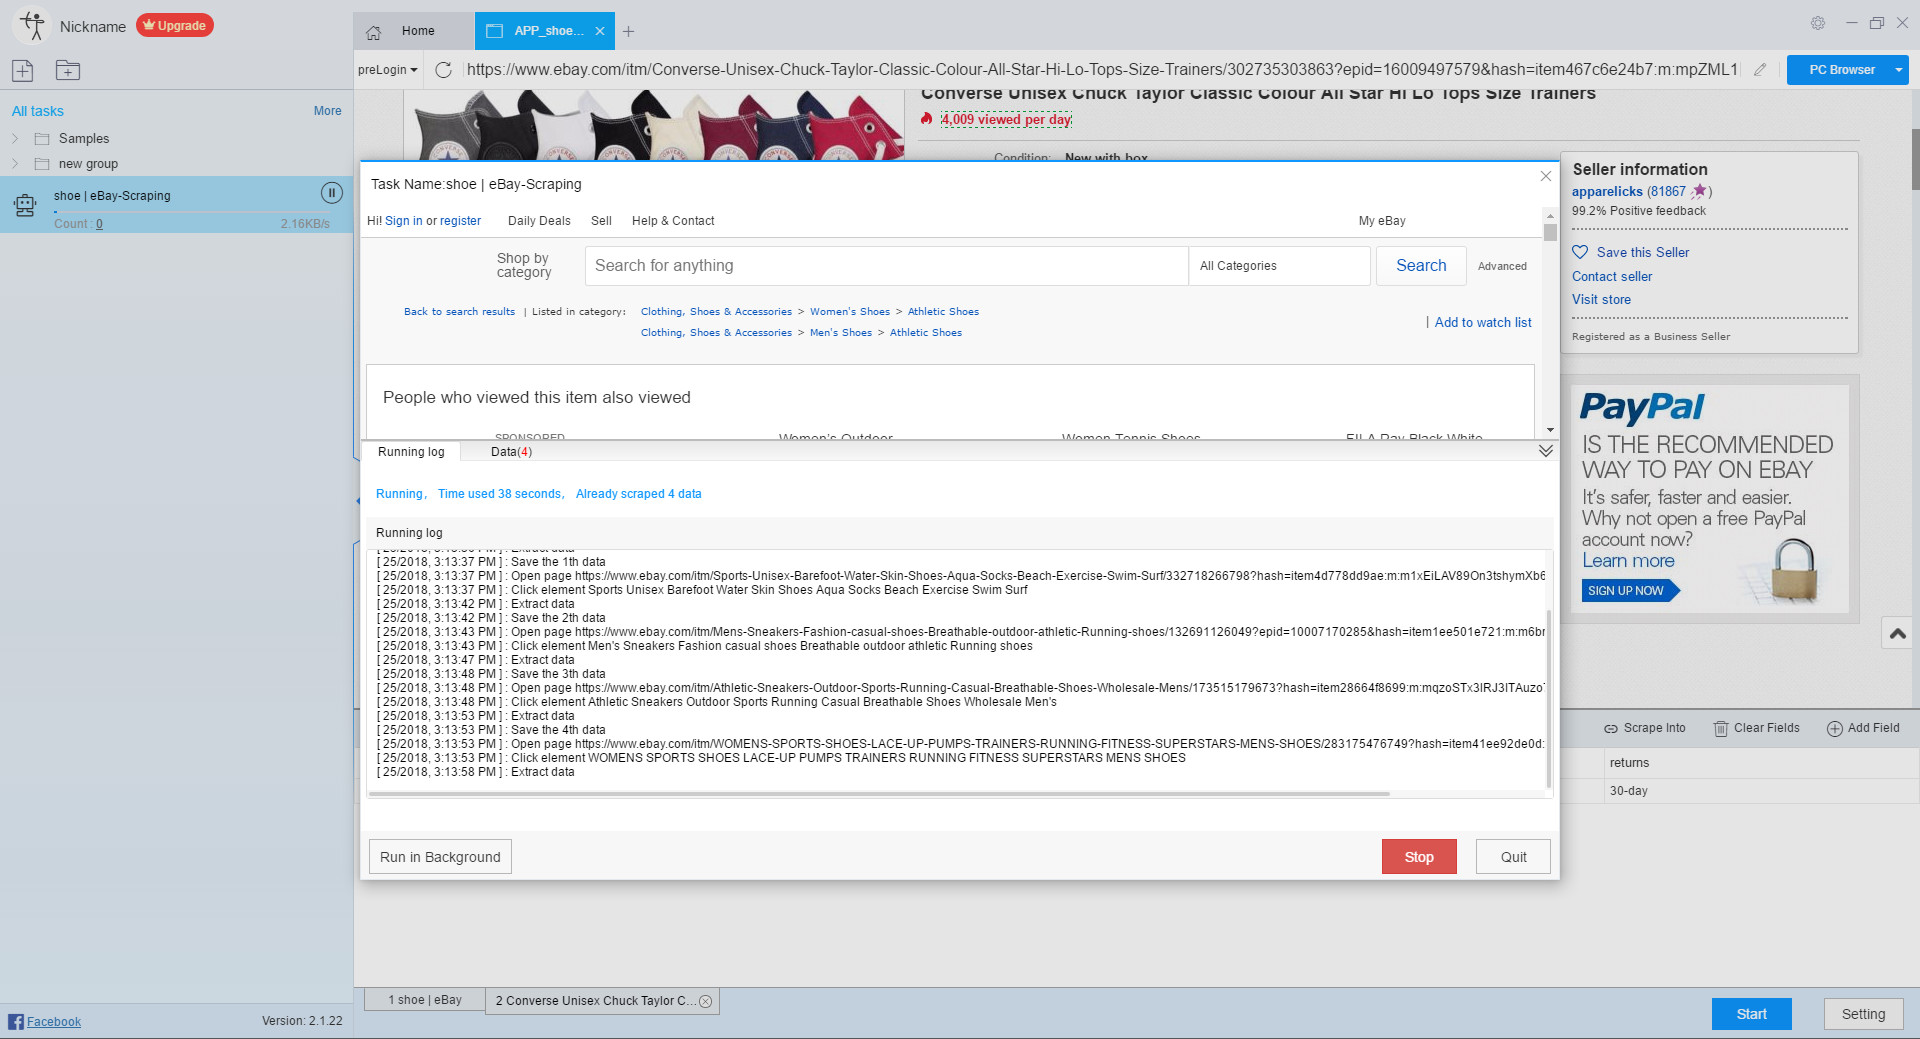This screenshot has width=1920, height=1039.
Task: Click the Clear Fields trash icon
Action: tap(1721, 729)
